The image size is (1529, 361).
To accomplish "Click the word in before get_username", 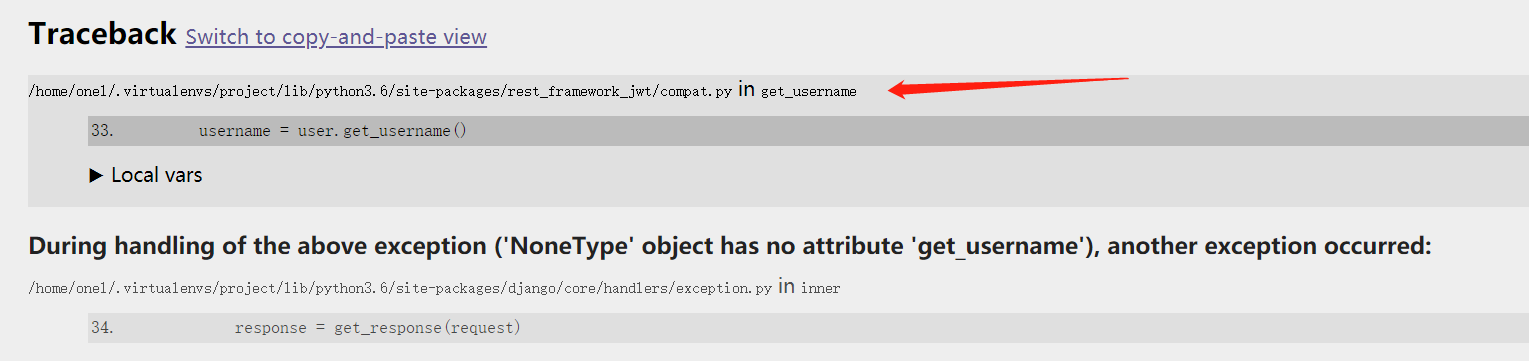I will [x=747, y=90].
